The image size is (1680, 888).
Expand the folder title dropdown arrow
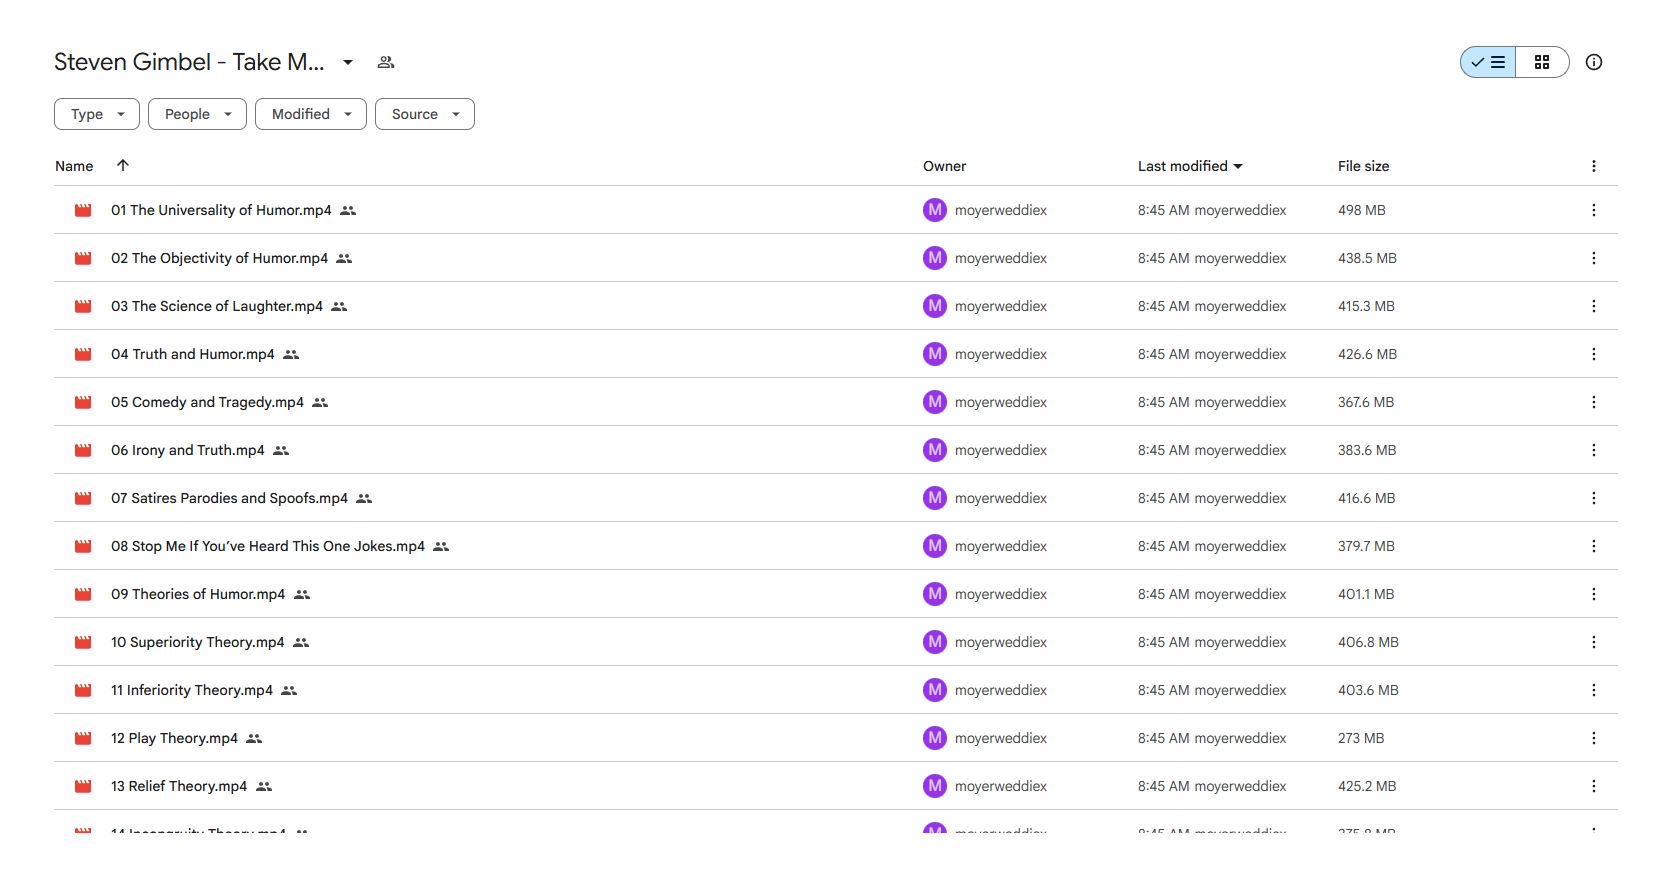[348, 62]
